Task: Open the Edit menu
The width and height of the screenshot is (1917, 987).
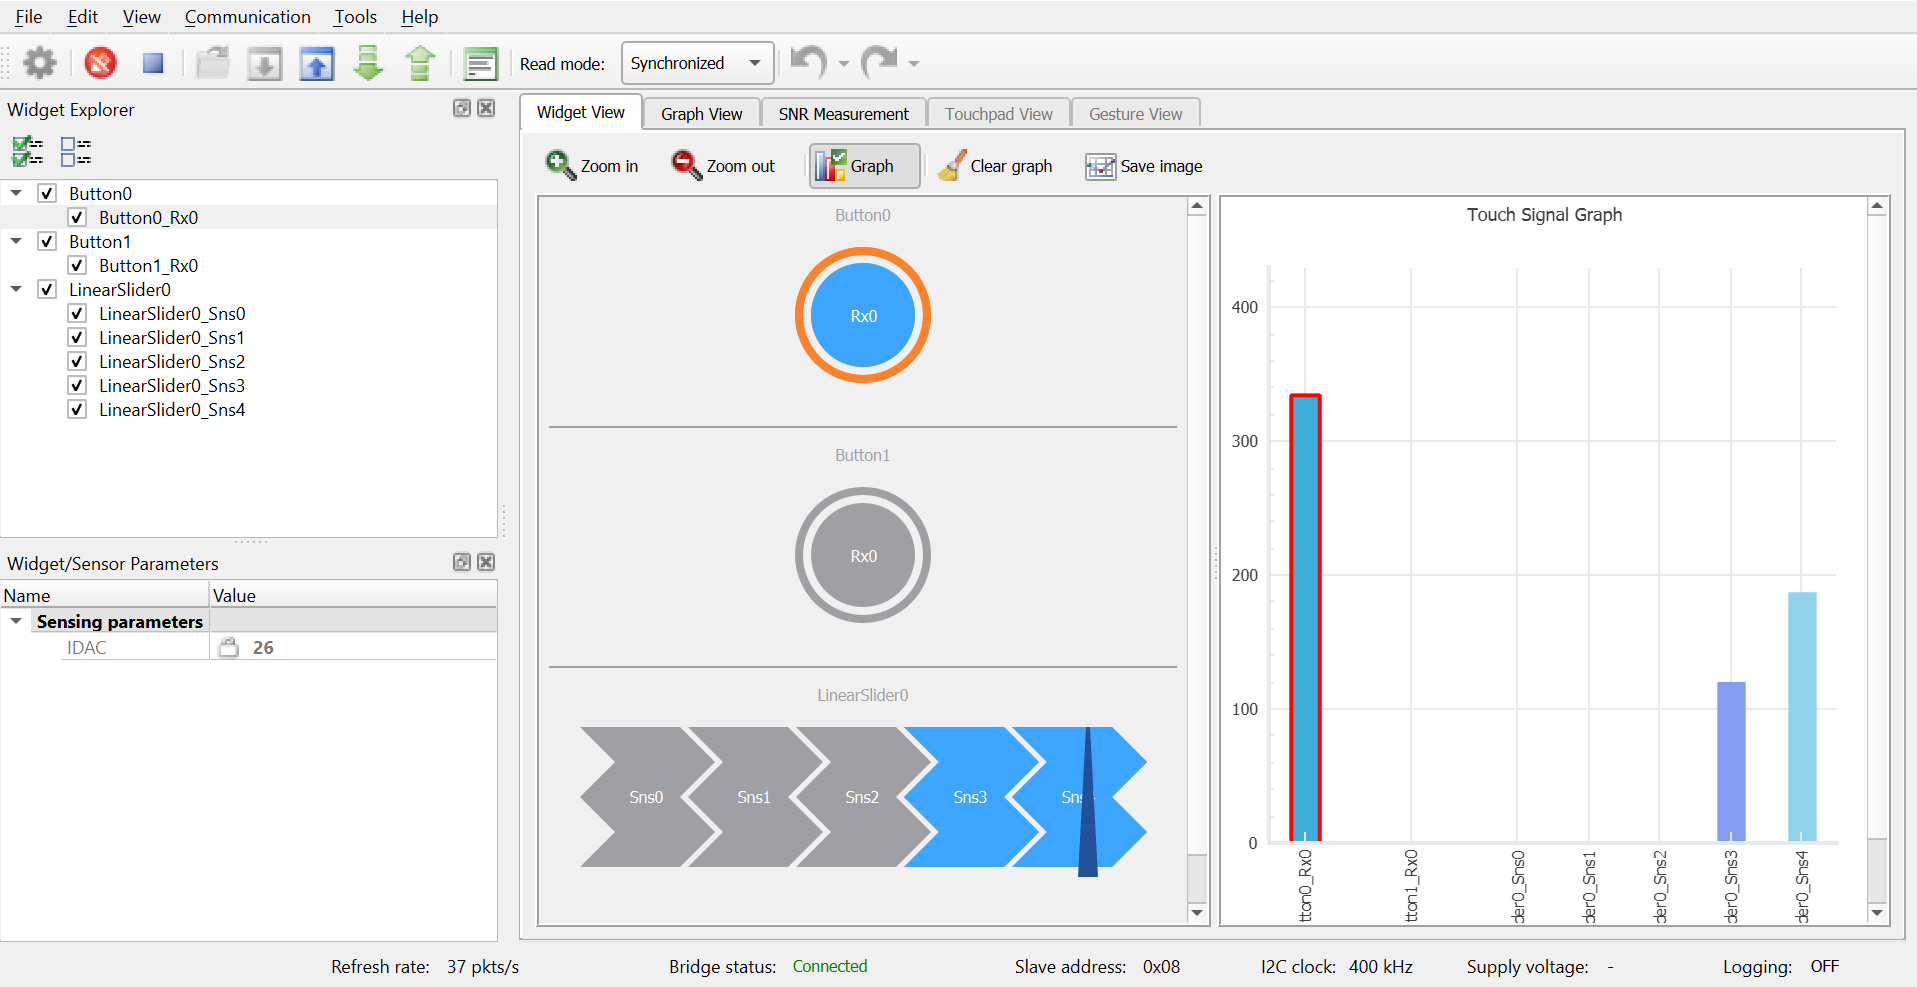Action: click(82, 17)
